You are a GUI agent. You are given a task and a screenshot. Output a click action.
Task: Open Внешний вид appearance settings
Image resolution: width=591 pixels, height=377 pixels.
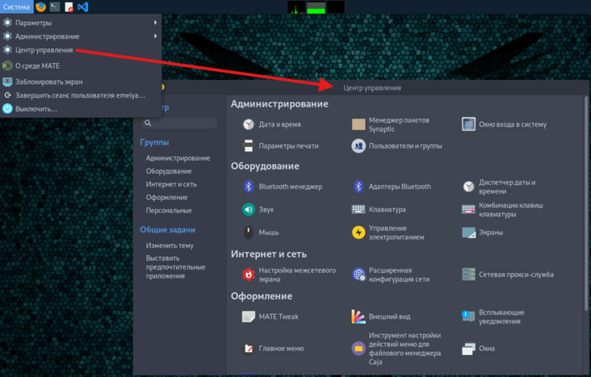[381, 317]
